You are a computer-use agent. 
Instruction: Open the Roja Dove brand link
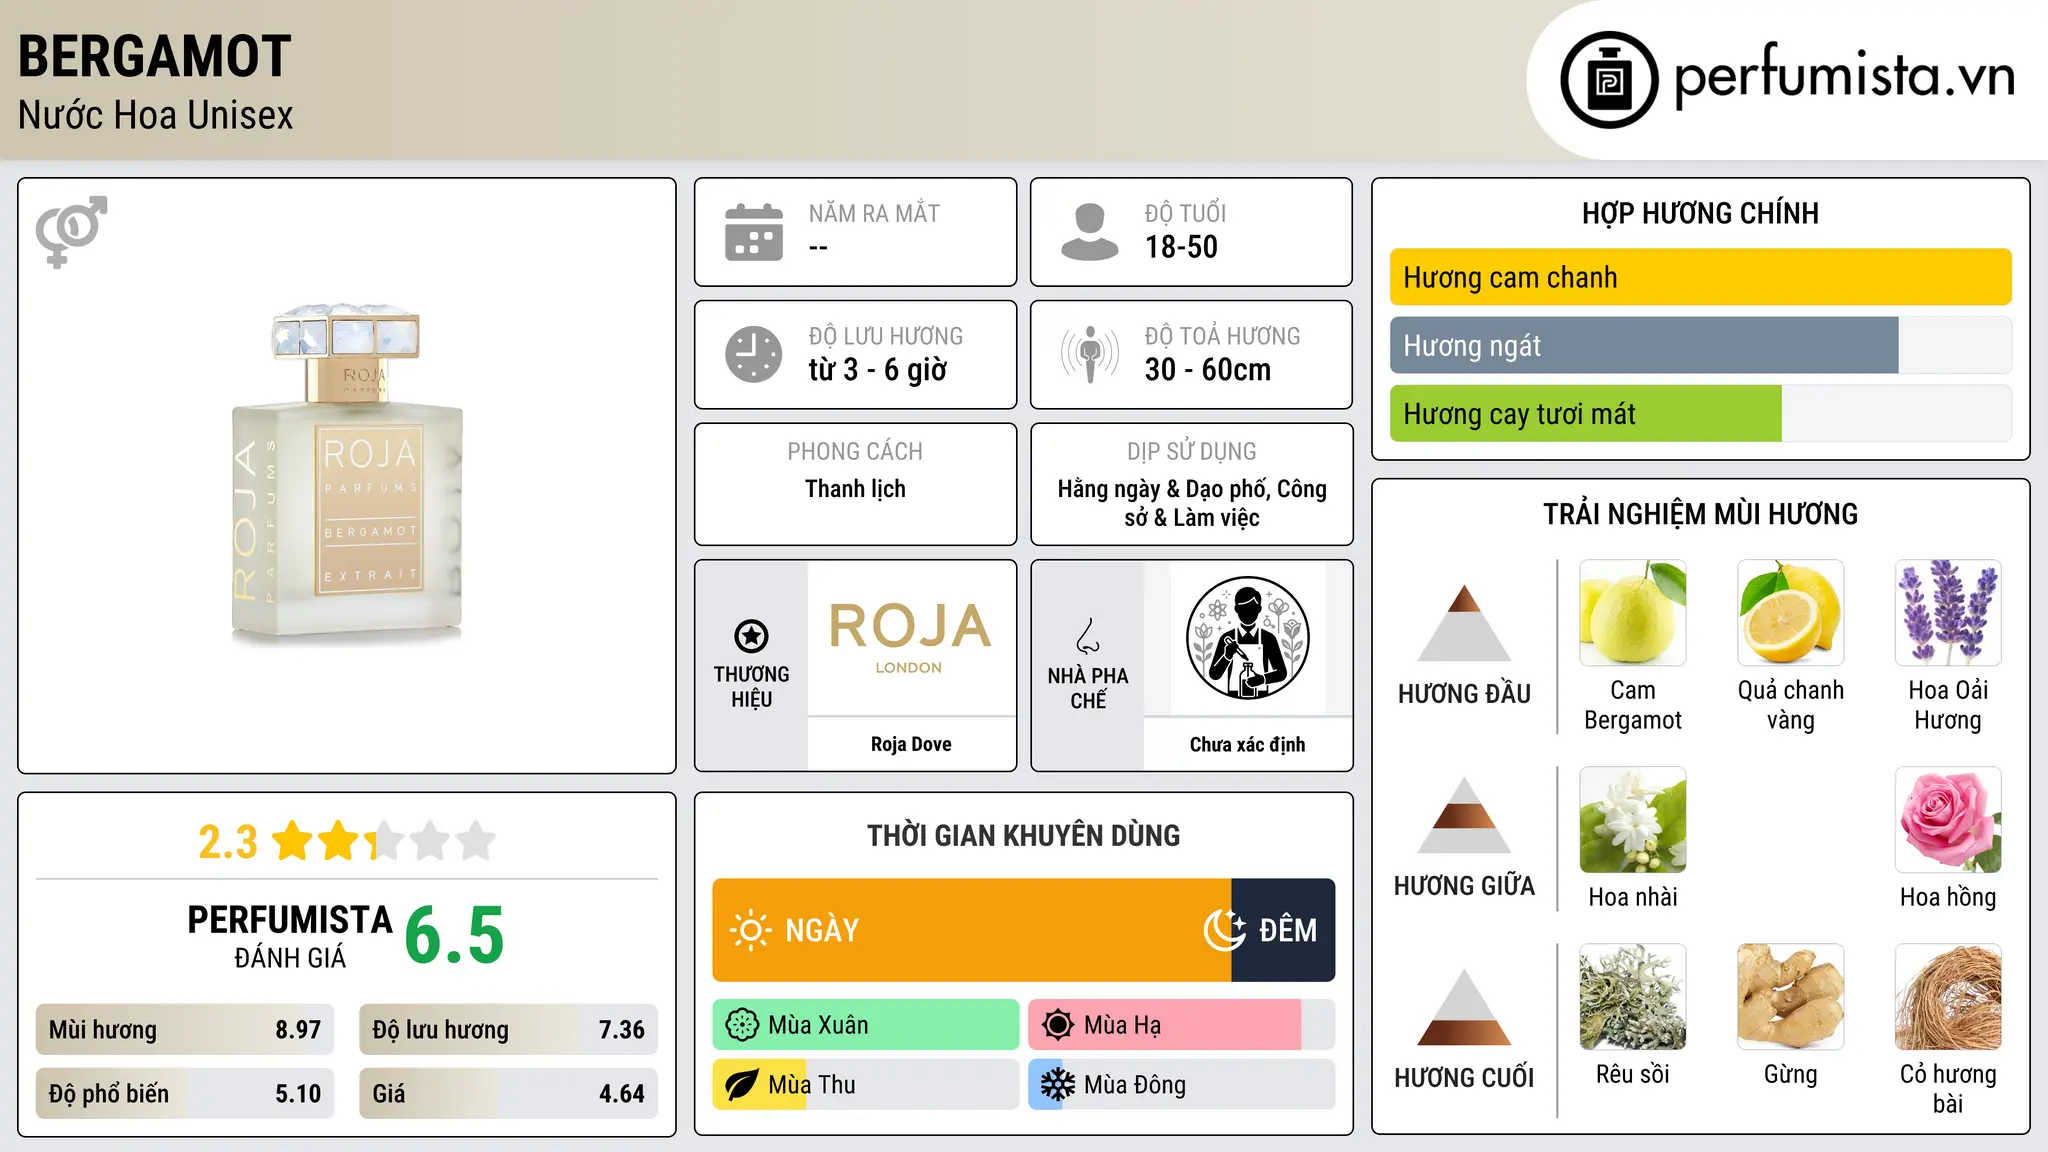tap(911, 744)
